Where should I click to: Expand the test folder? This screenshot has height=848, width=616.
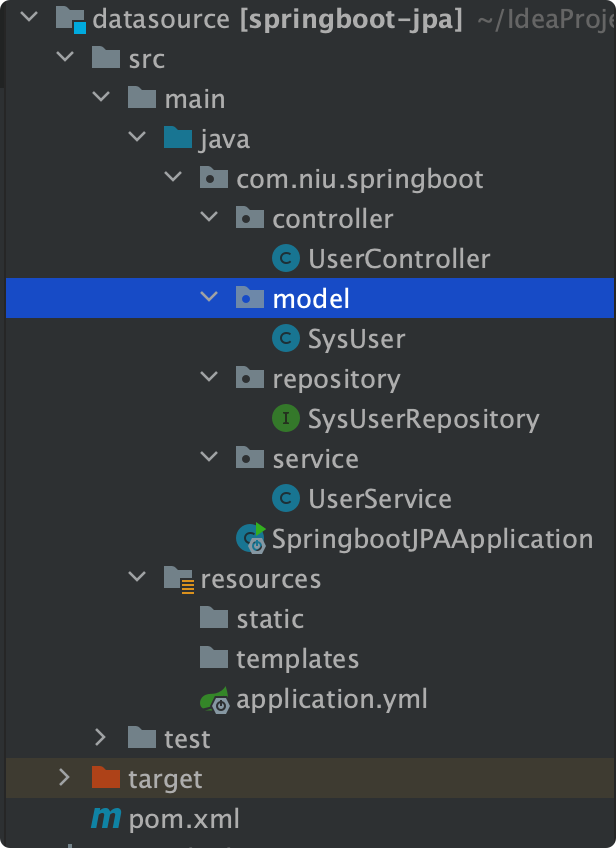[x=100, y=738]
